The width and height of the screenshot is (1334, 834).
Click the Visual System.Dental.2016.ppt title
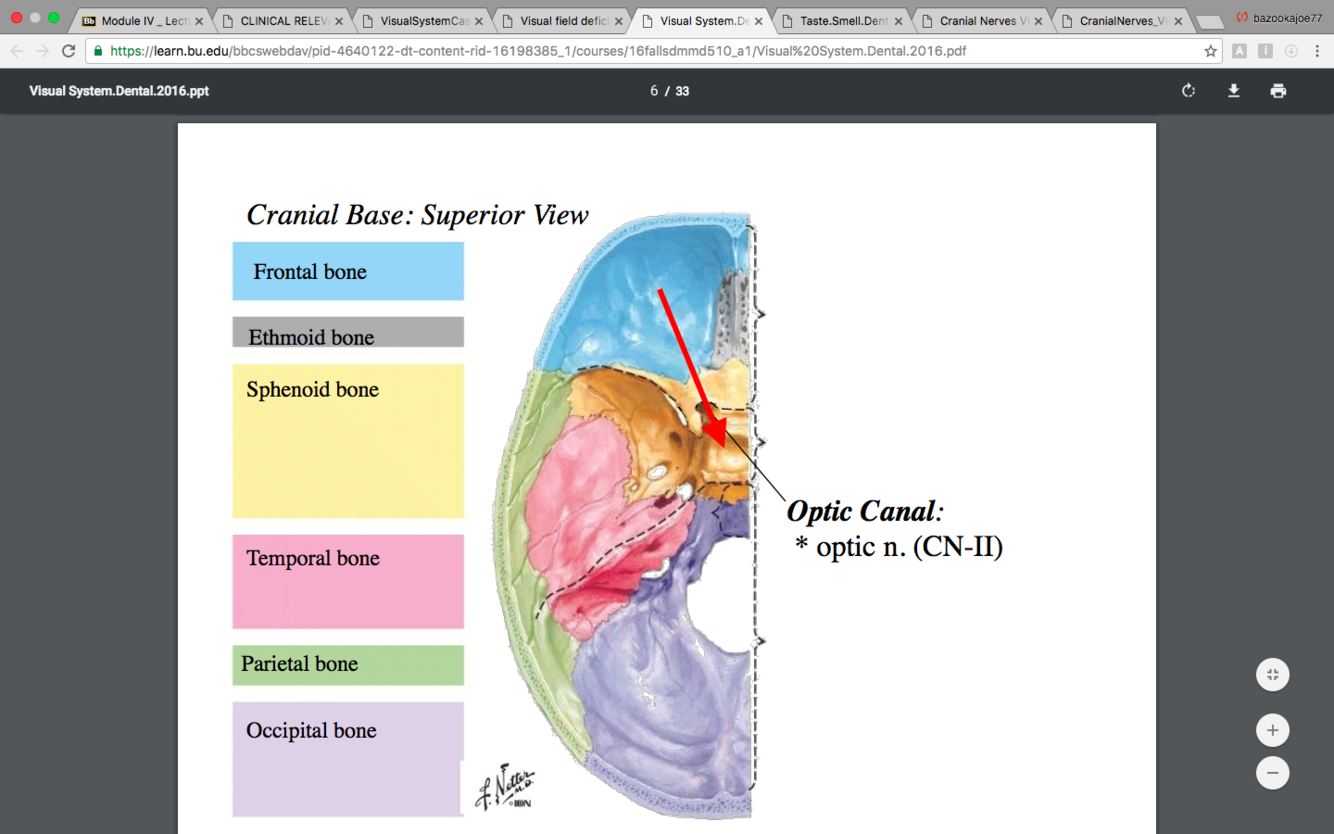119,91
